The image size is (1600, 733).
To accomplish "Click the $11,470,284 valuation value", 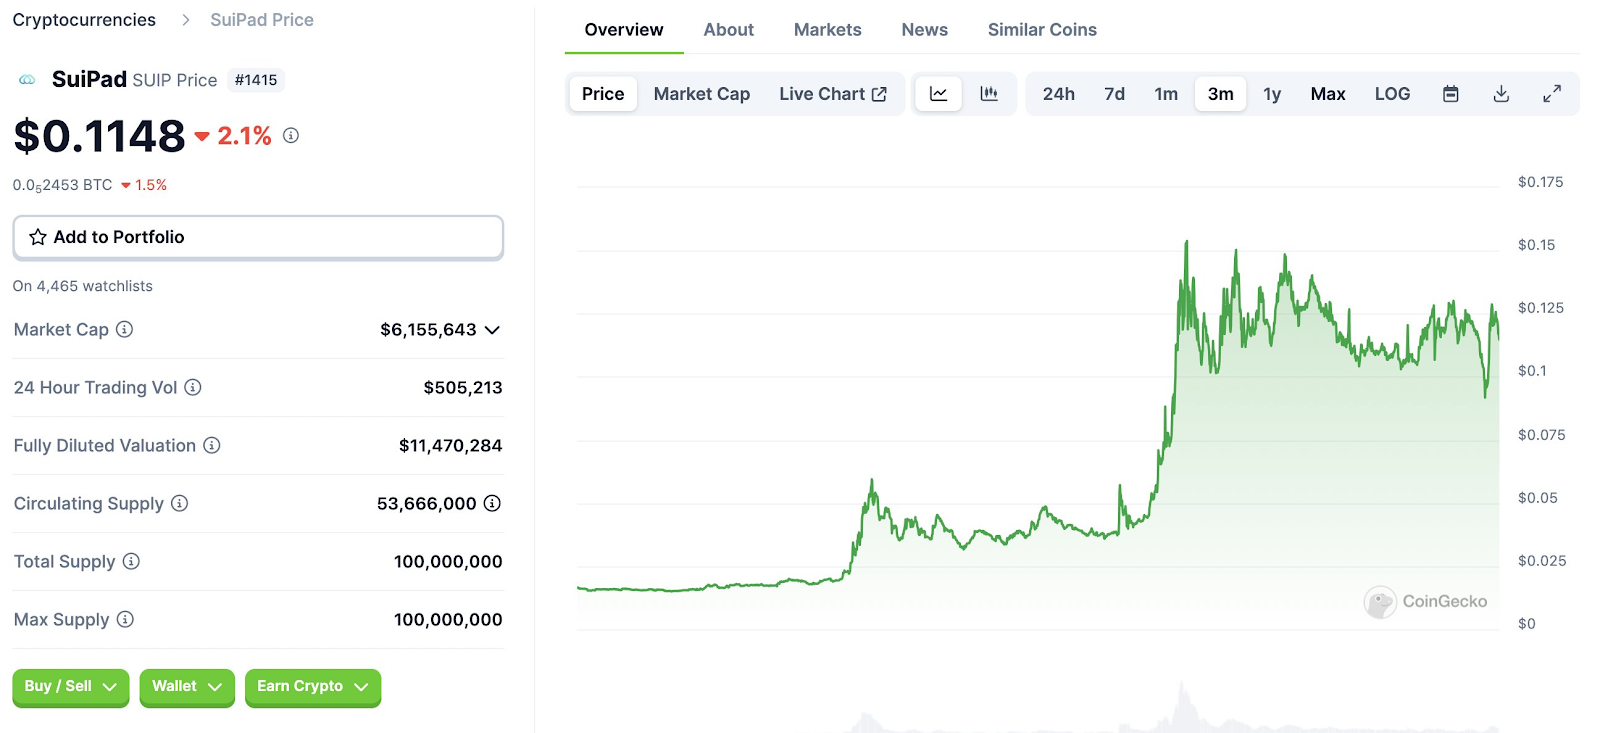I will (x=450, y=445).
